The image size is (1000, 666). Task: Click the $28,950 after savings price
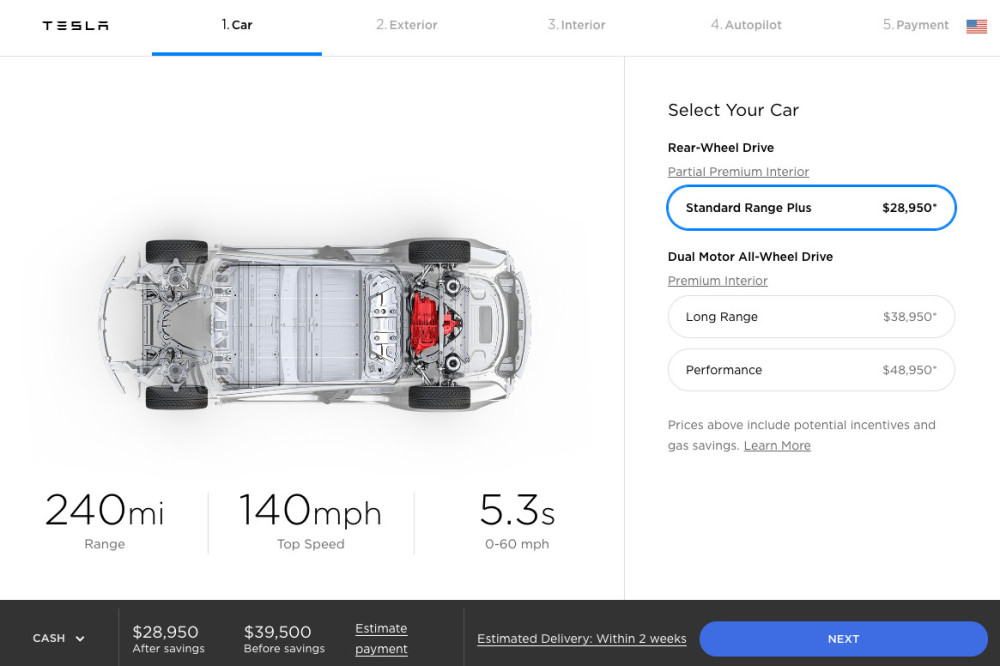(x=166, y=633)
